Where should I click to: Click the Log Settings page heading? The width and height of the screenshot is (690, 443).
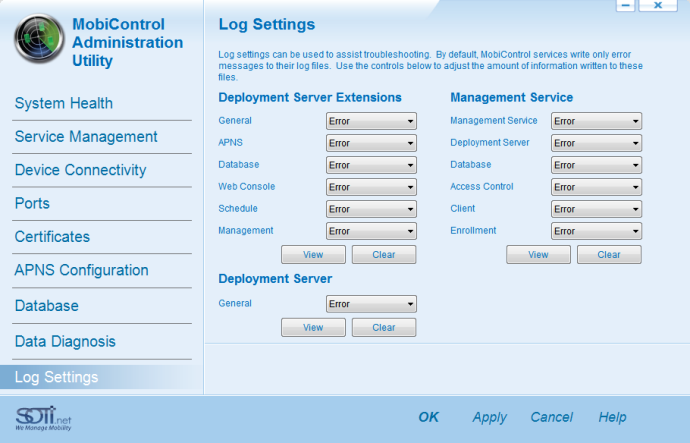[267, 24]
